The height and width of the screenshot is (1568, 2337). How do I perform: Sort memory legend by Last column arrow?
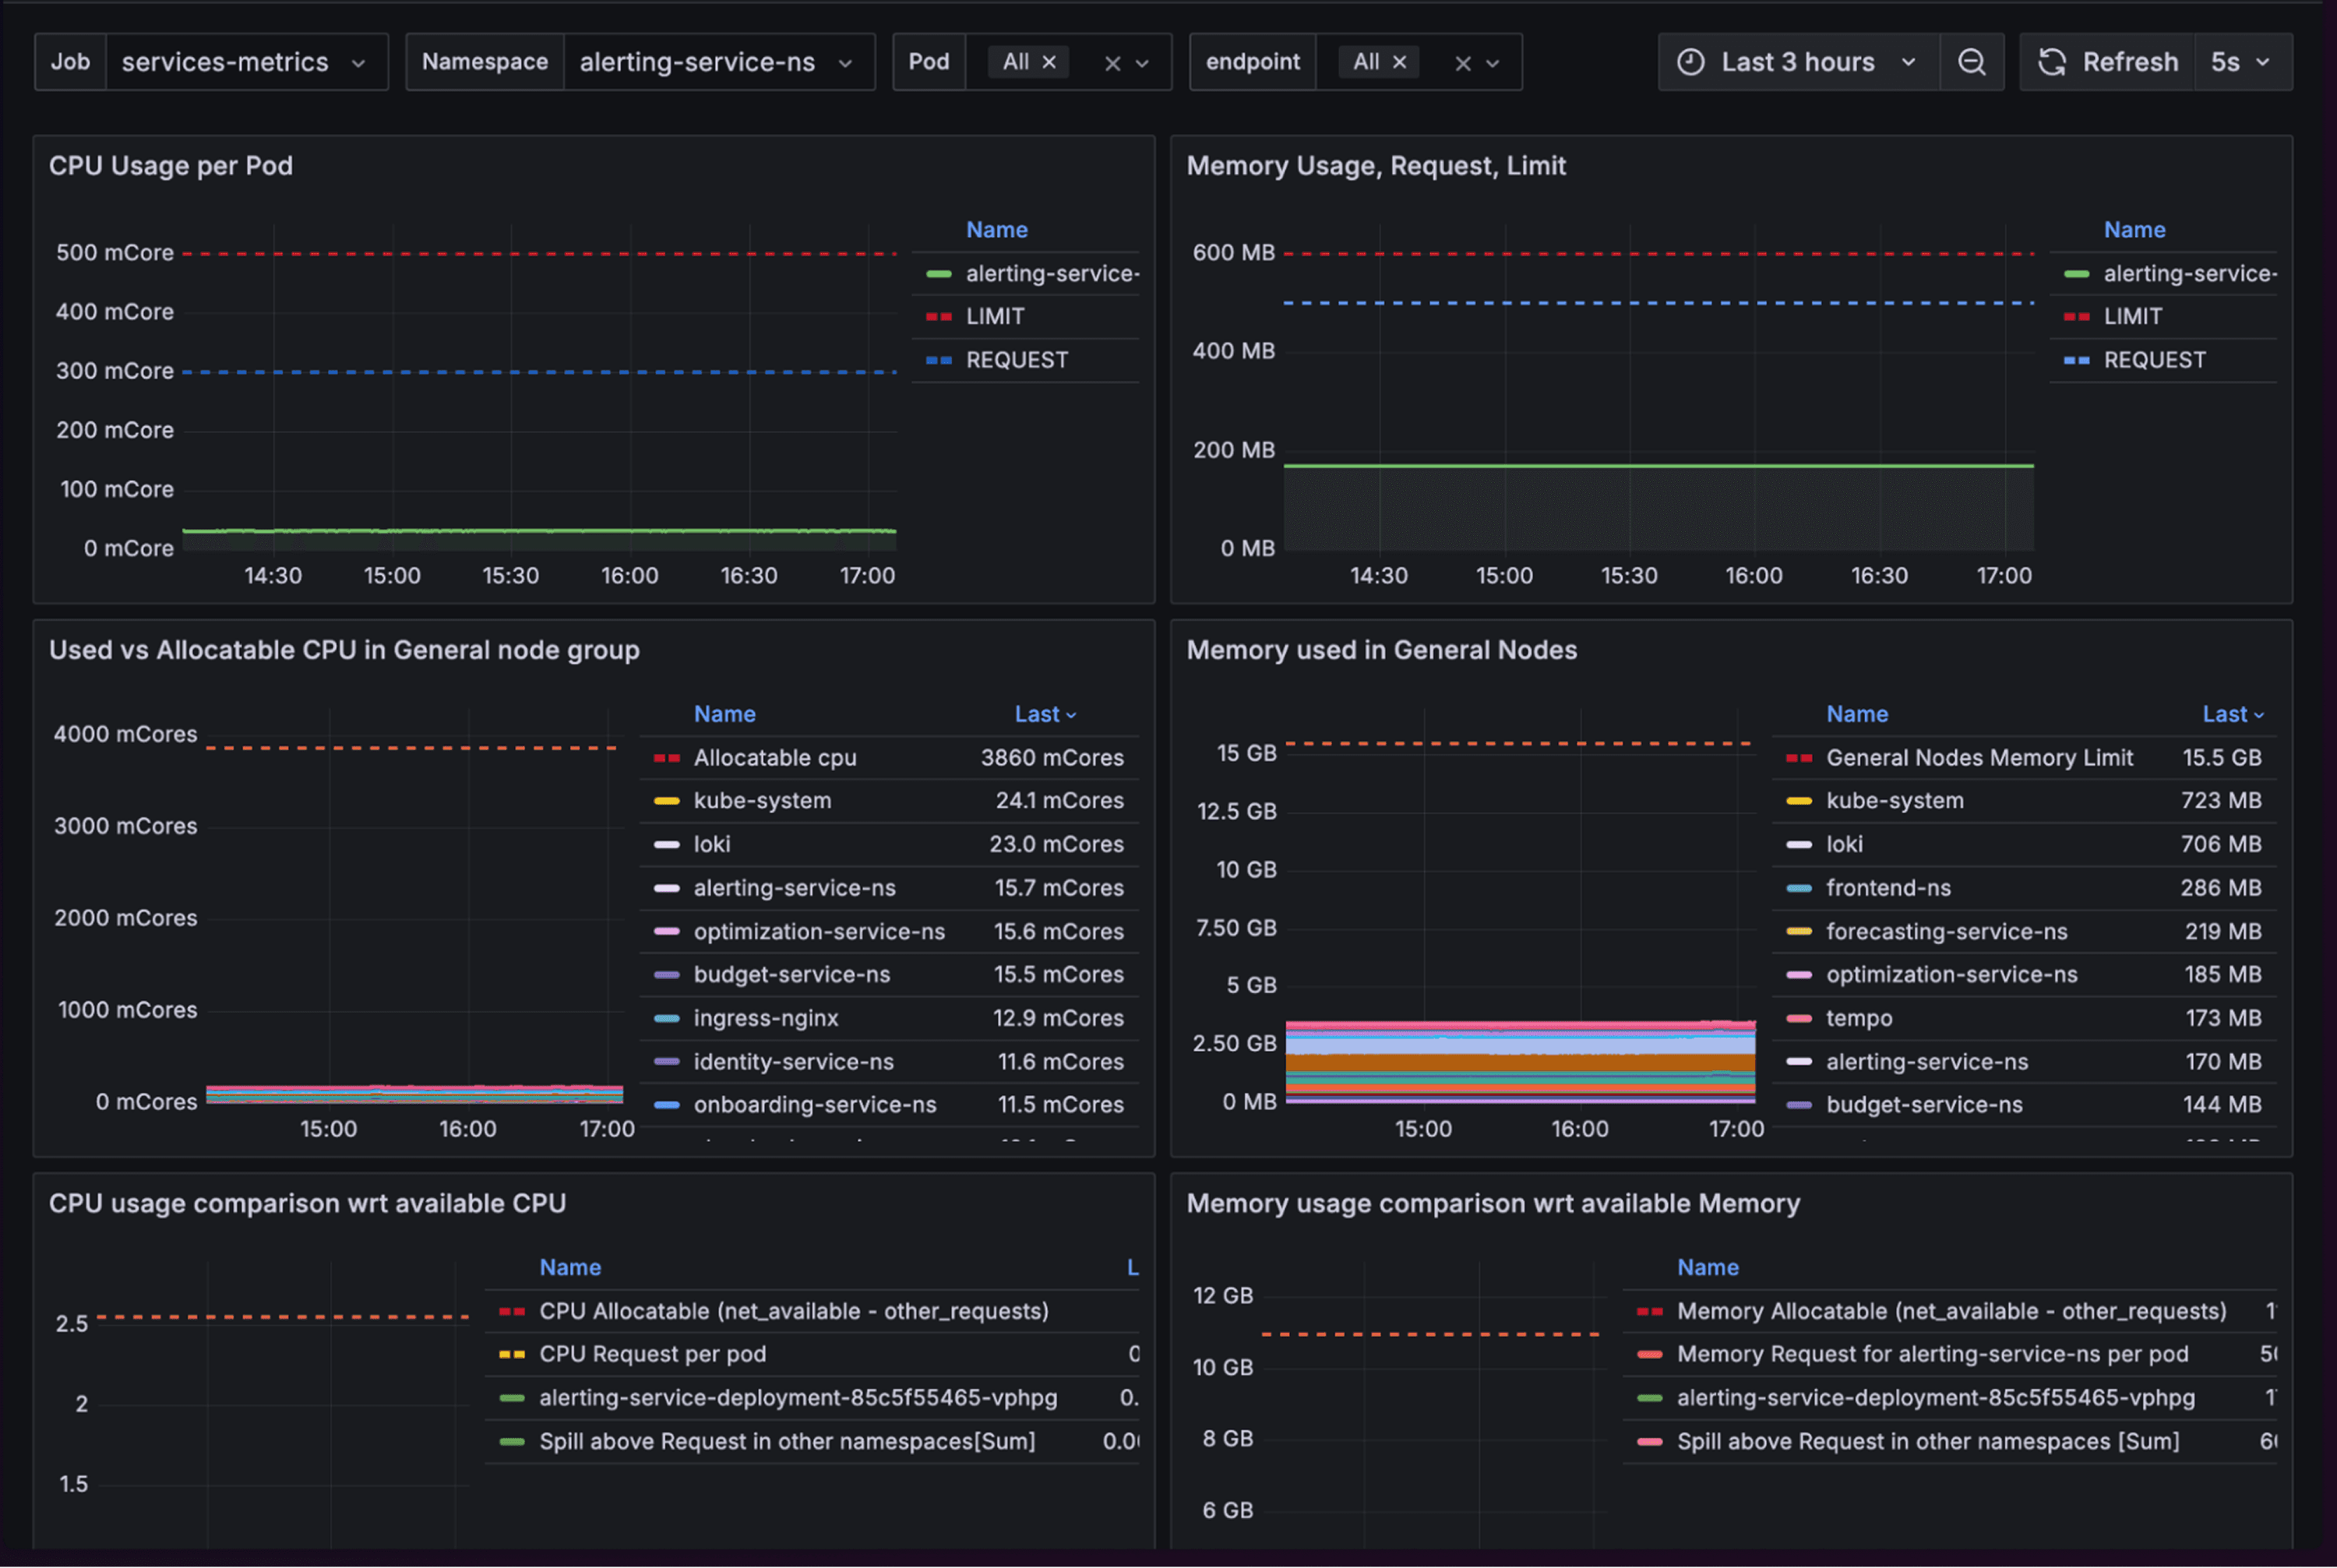2258,715
